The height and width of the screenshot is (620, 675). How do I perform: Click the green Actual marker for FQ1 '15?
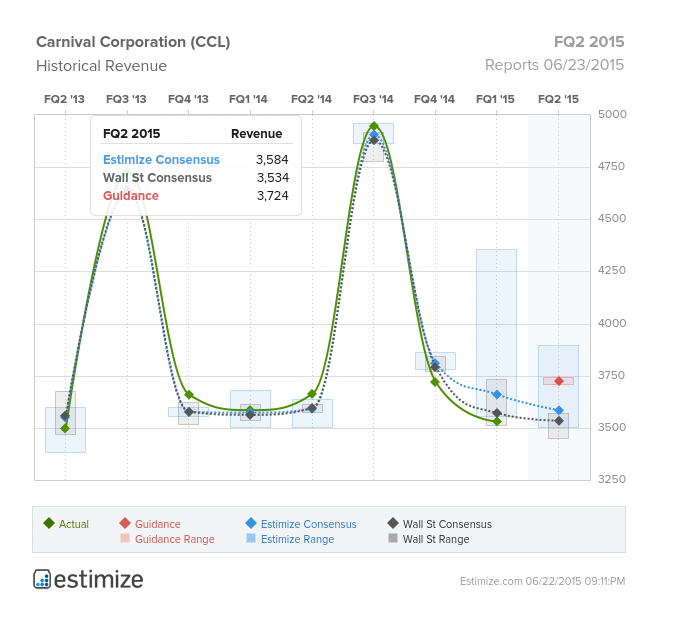[x=497, y=421]
